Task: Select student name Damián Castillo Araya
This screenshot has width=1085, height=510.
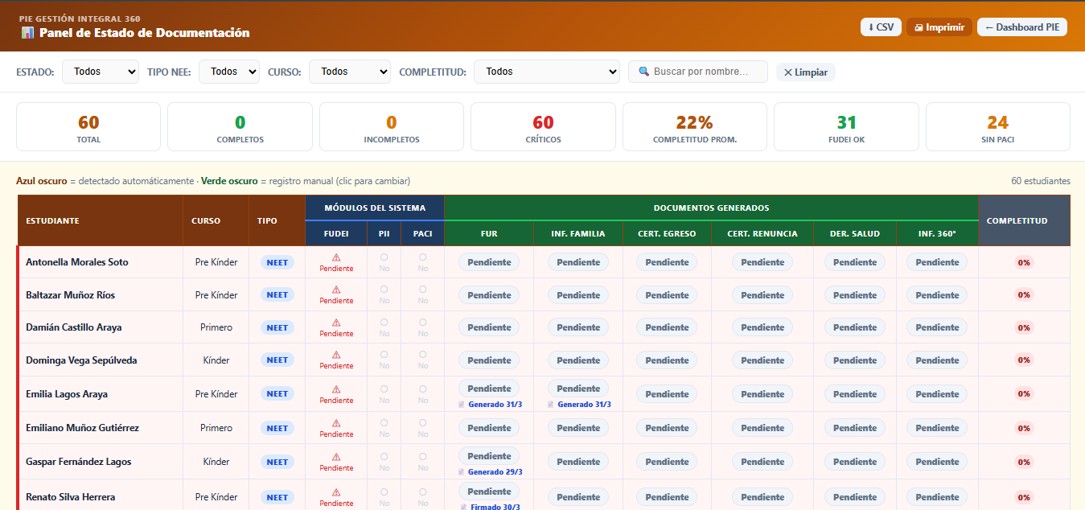Action: click(x=73, y=327)
